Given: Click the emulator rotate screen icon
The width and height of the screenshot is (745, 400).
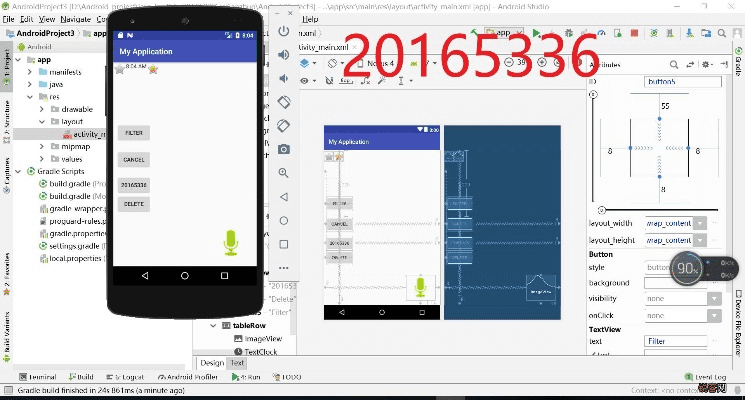Looking at the screenshot, I should [x=284, y=102].
